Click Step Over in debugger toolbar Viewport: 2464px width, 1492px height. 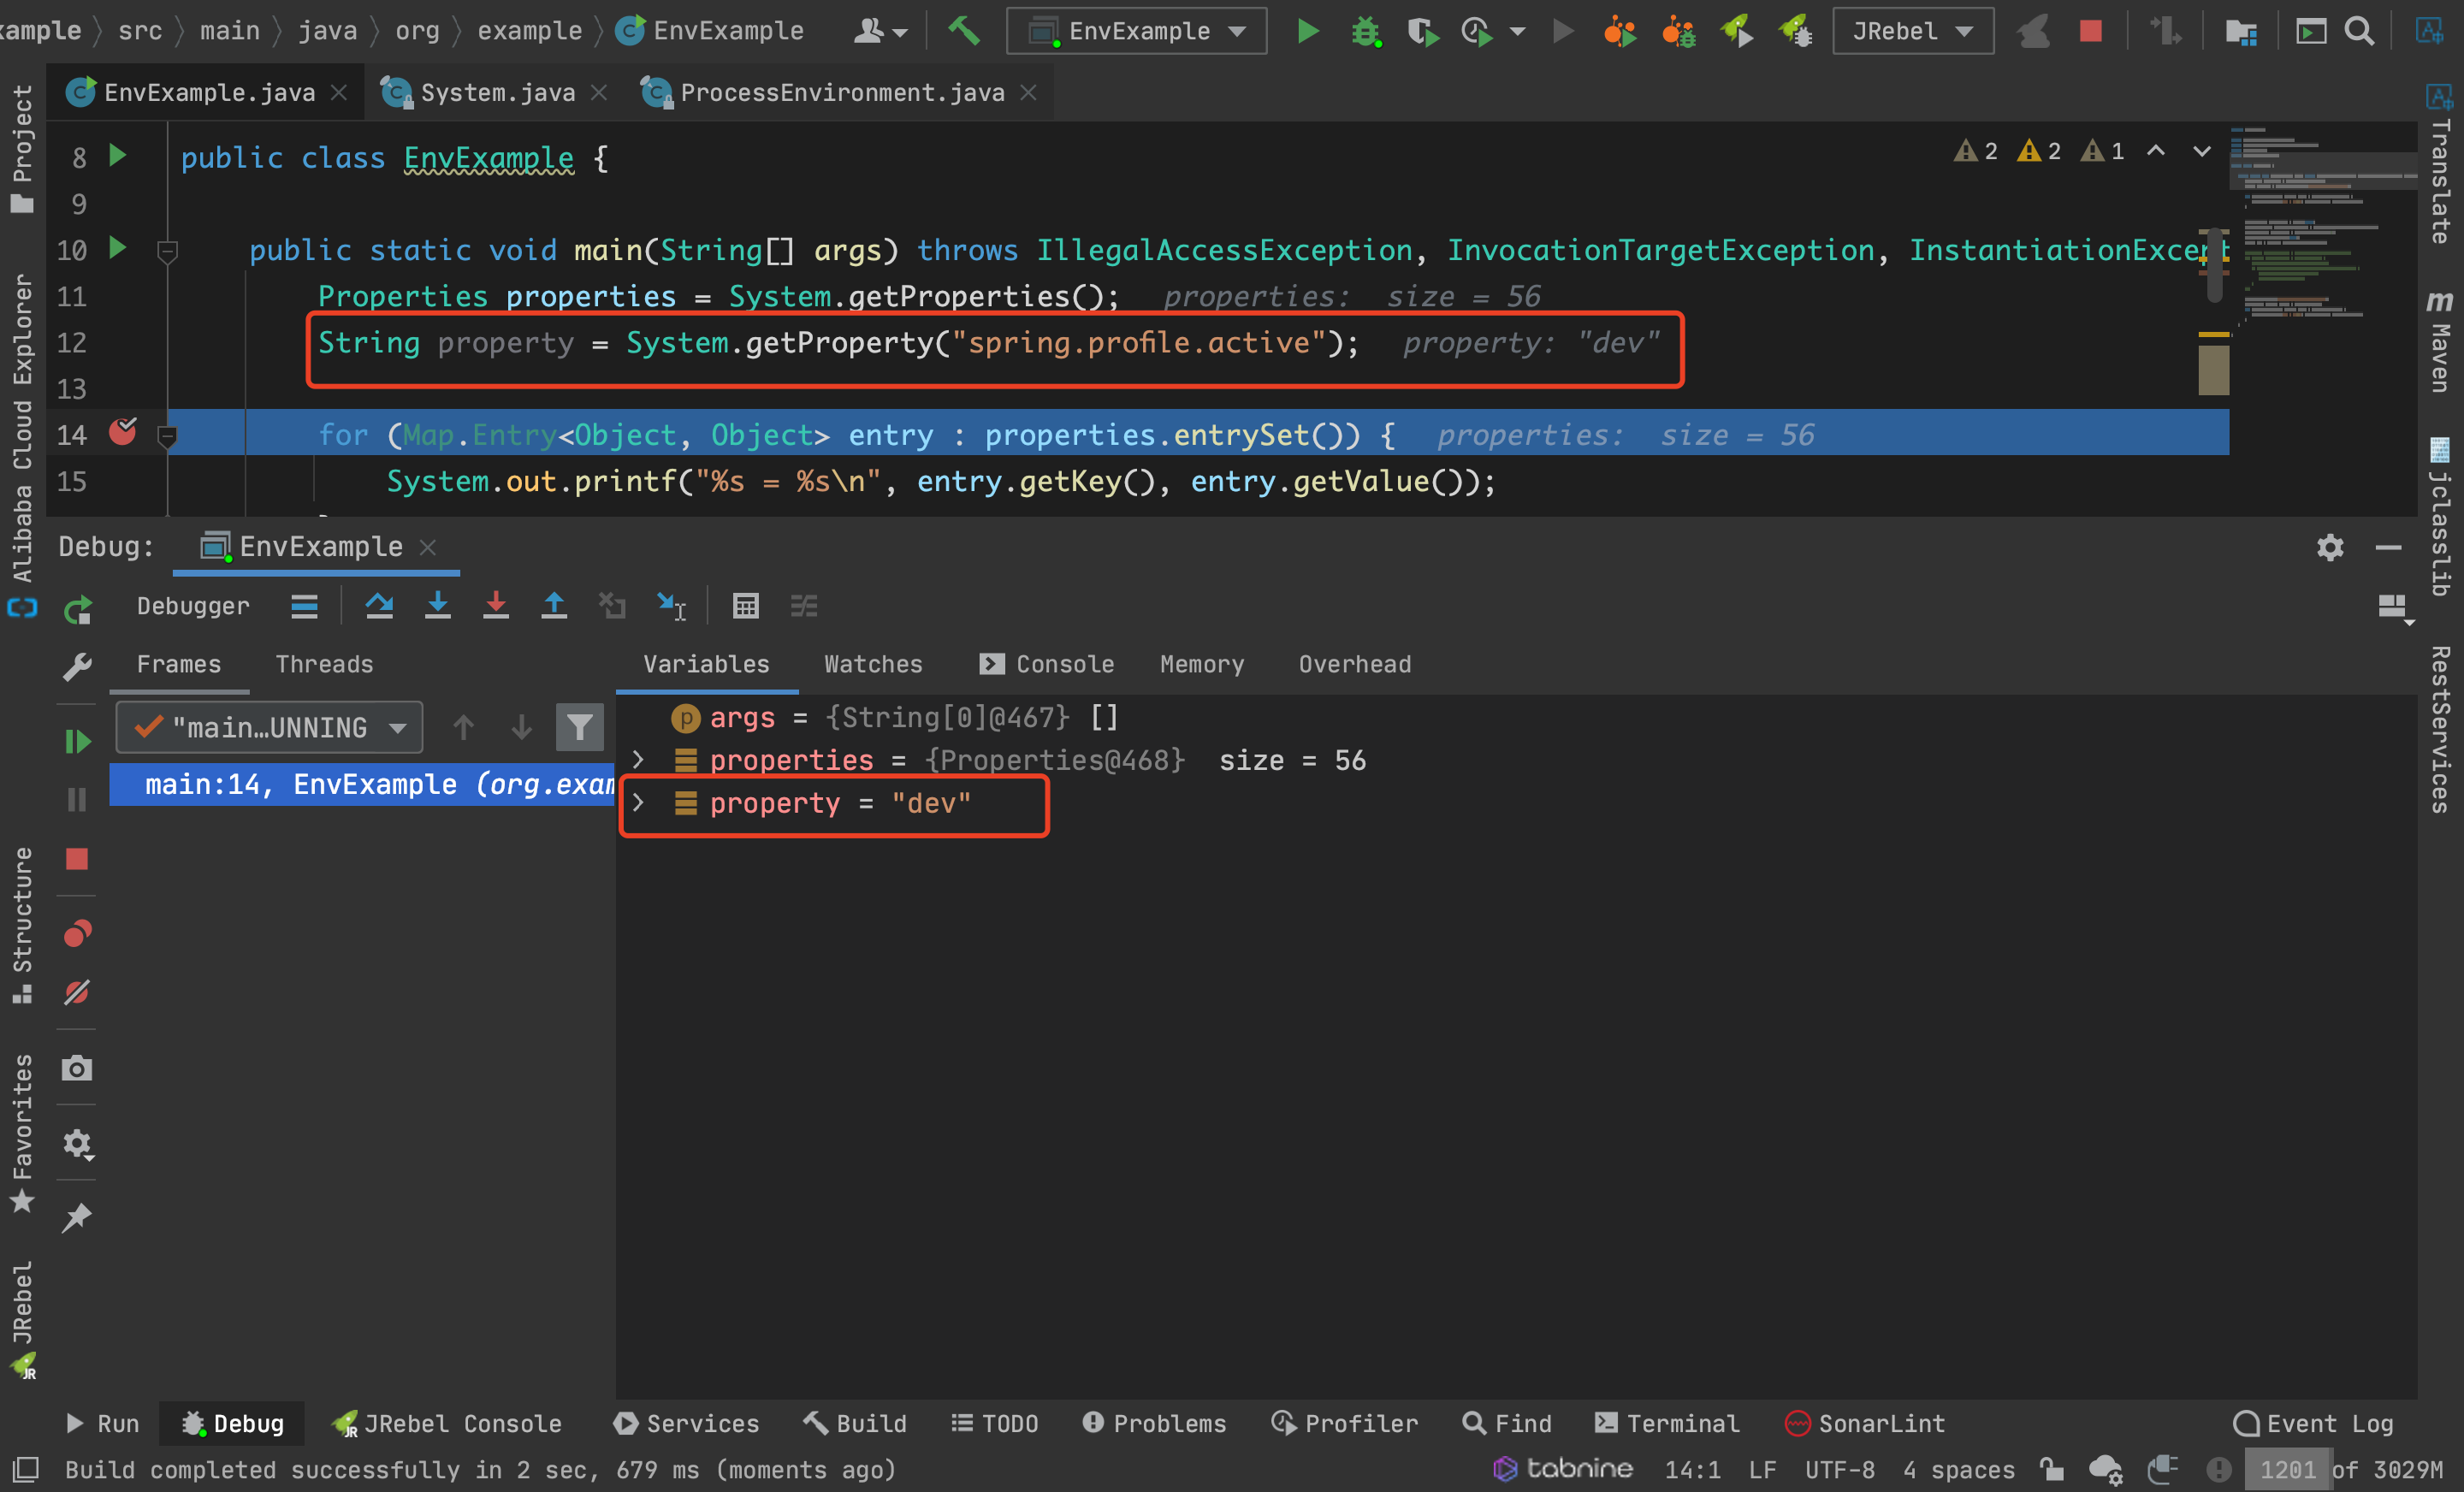379,605
